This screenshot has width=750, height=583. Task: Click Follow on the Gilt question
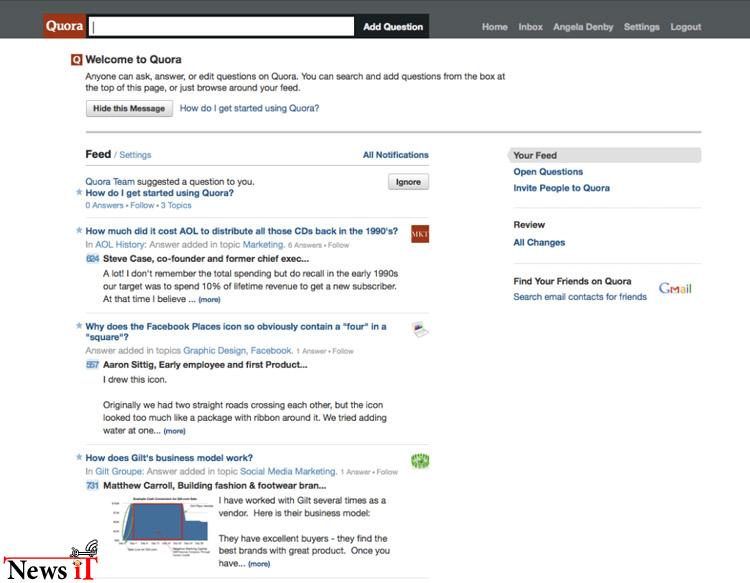387,472
